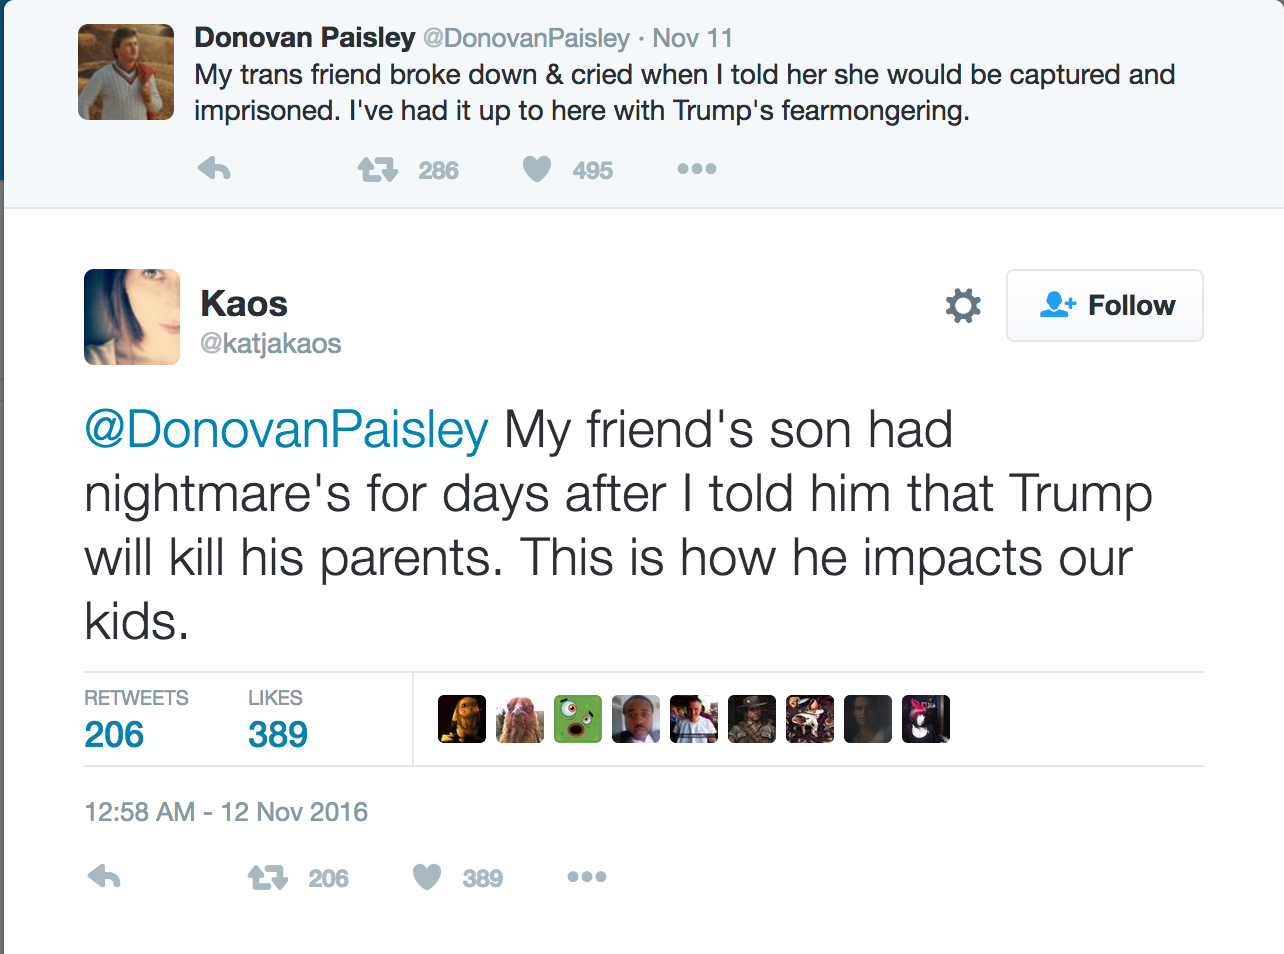
Task: Open Donovan Paisley's profile picture
Action: [x=126, y=72]
